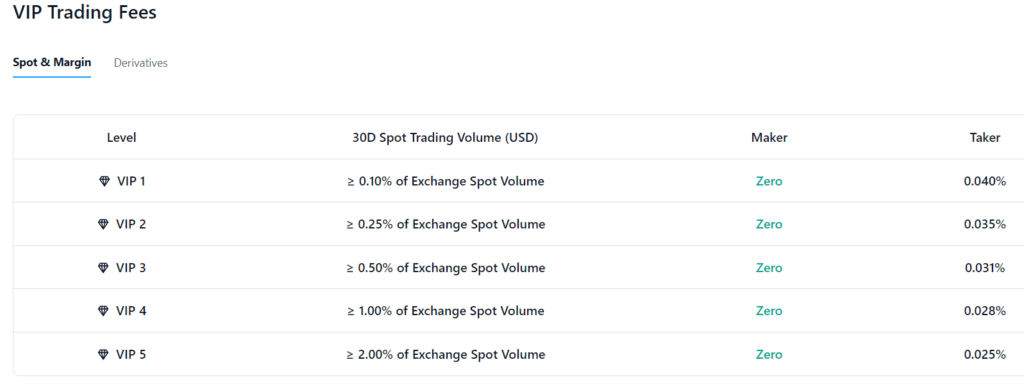Click the Zero maker fee for VIP 3
Screen dimensions: 1024x387
click(769, 268)
